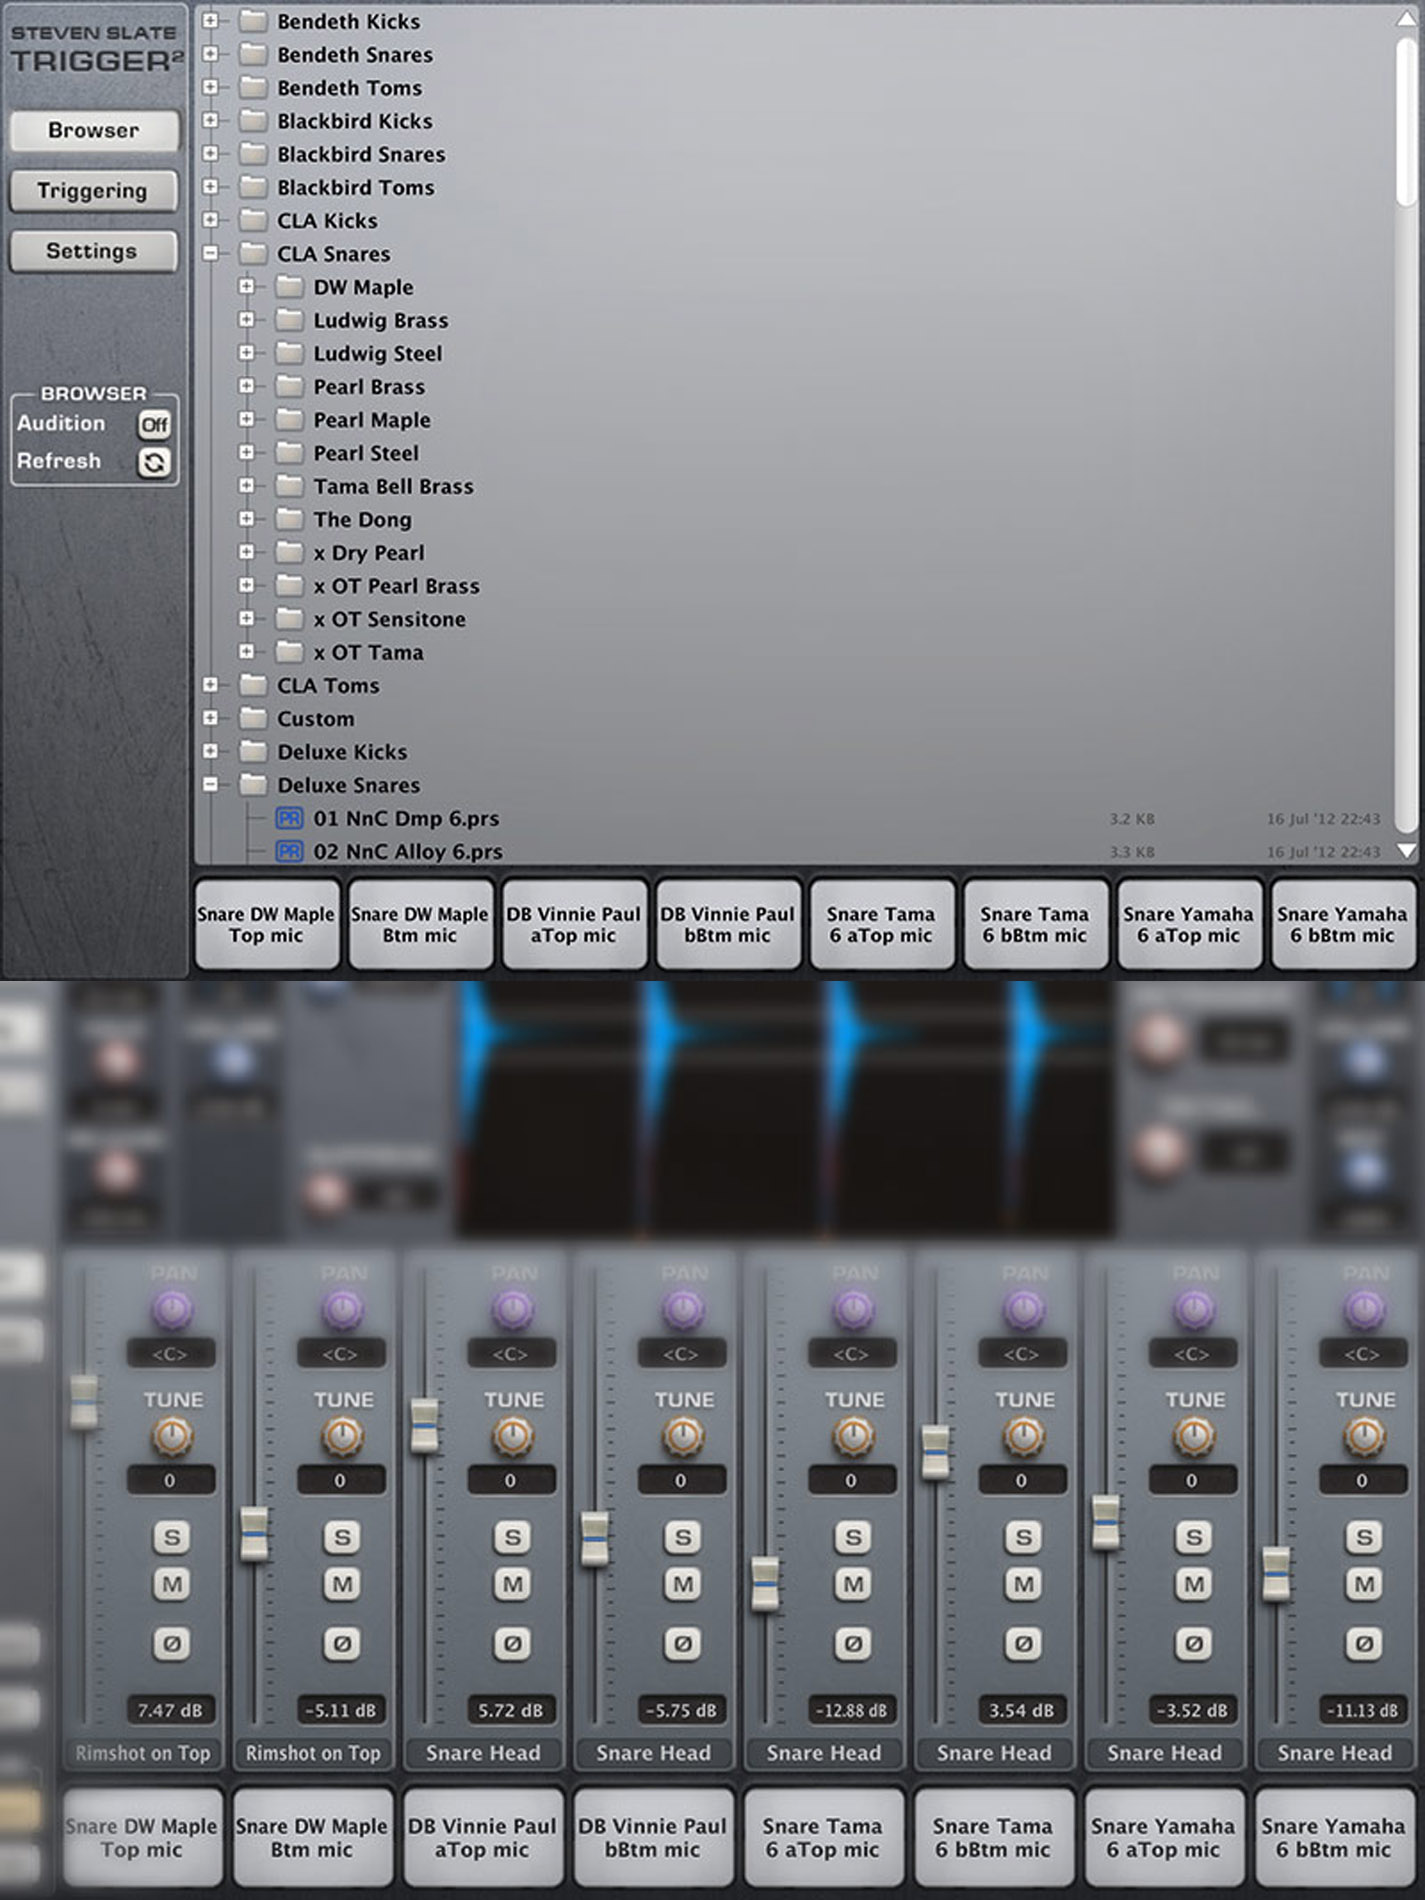Click the Pan knob on Vinnie Paul bBtm channel

click(683, 1309)
